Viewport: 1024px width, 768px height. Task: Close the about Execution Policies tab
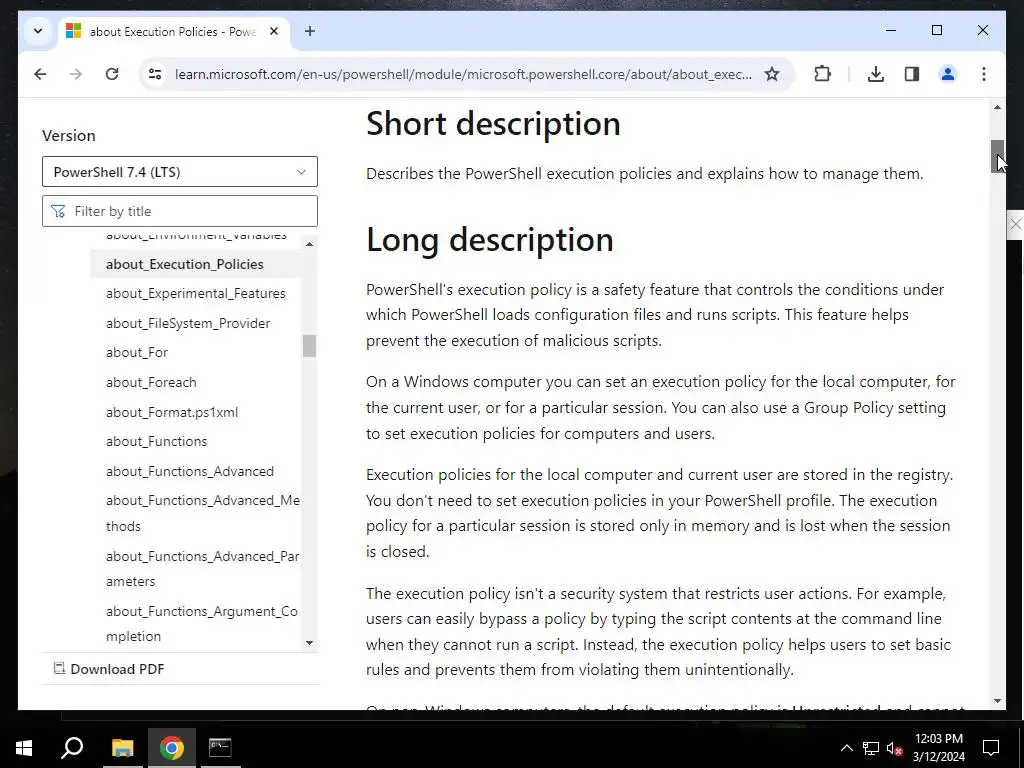274,31
